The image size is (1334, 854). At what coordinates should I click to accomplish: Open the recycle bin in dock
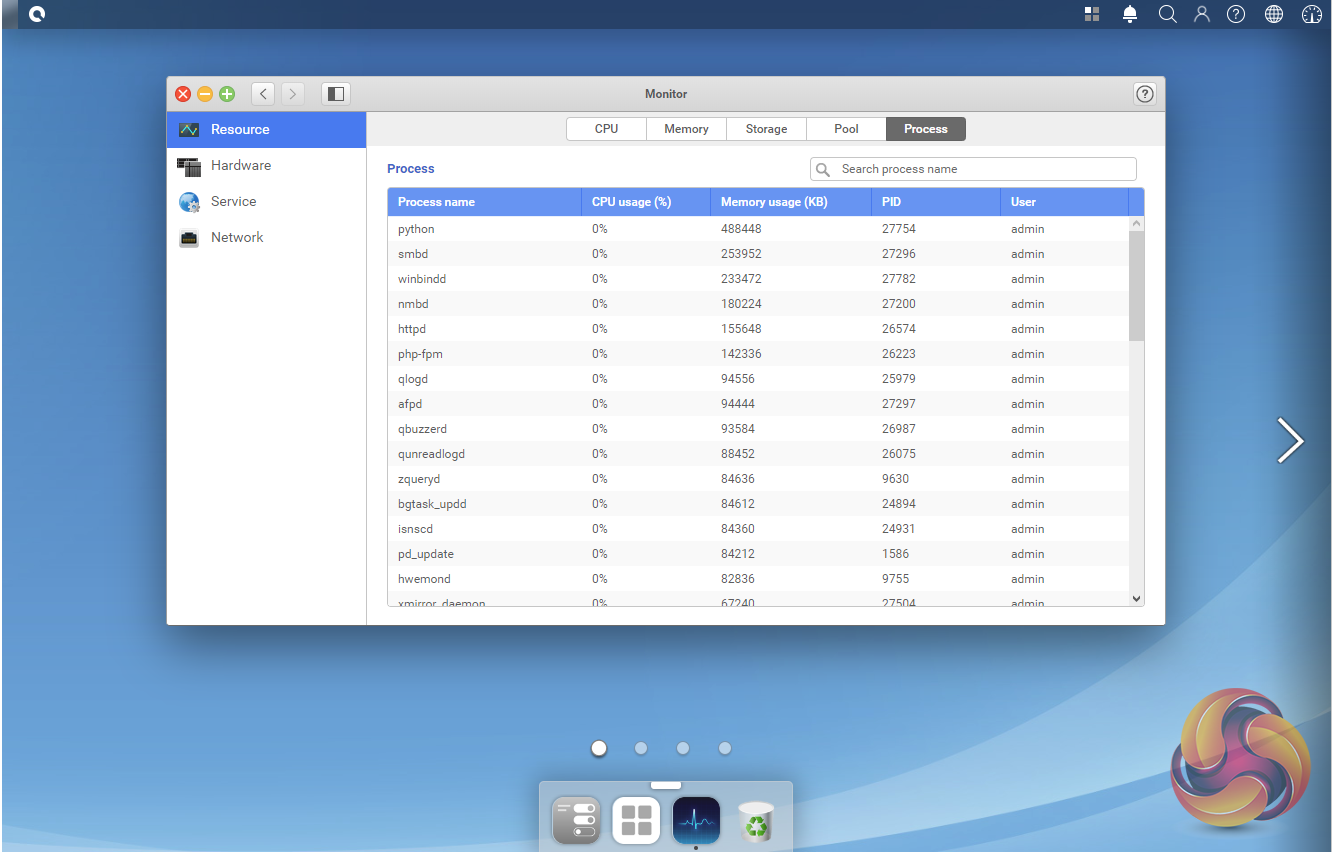coord(756,821)
